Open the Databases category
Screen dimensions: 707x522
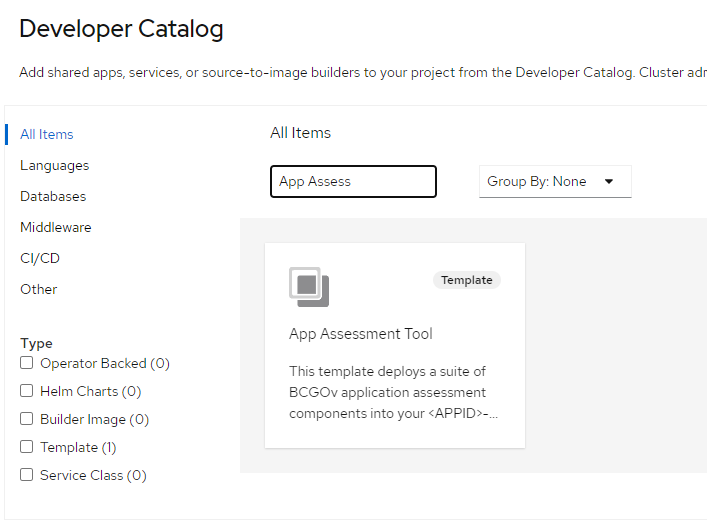[x=53, y=196]
